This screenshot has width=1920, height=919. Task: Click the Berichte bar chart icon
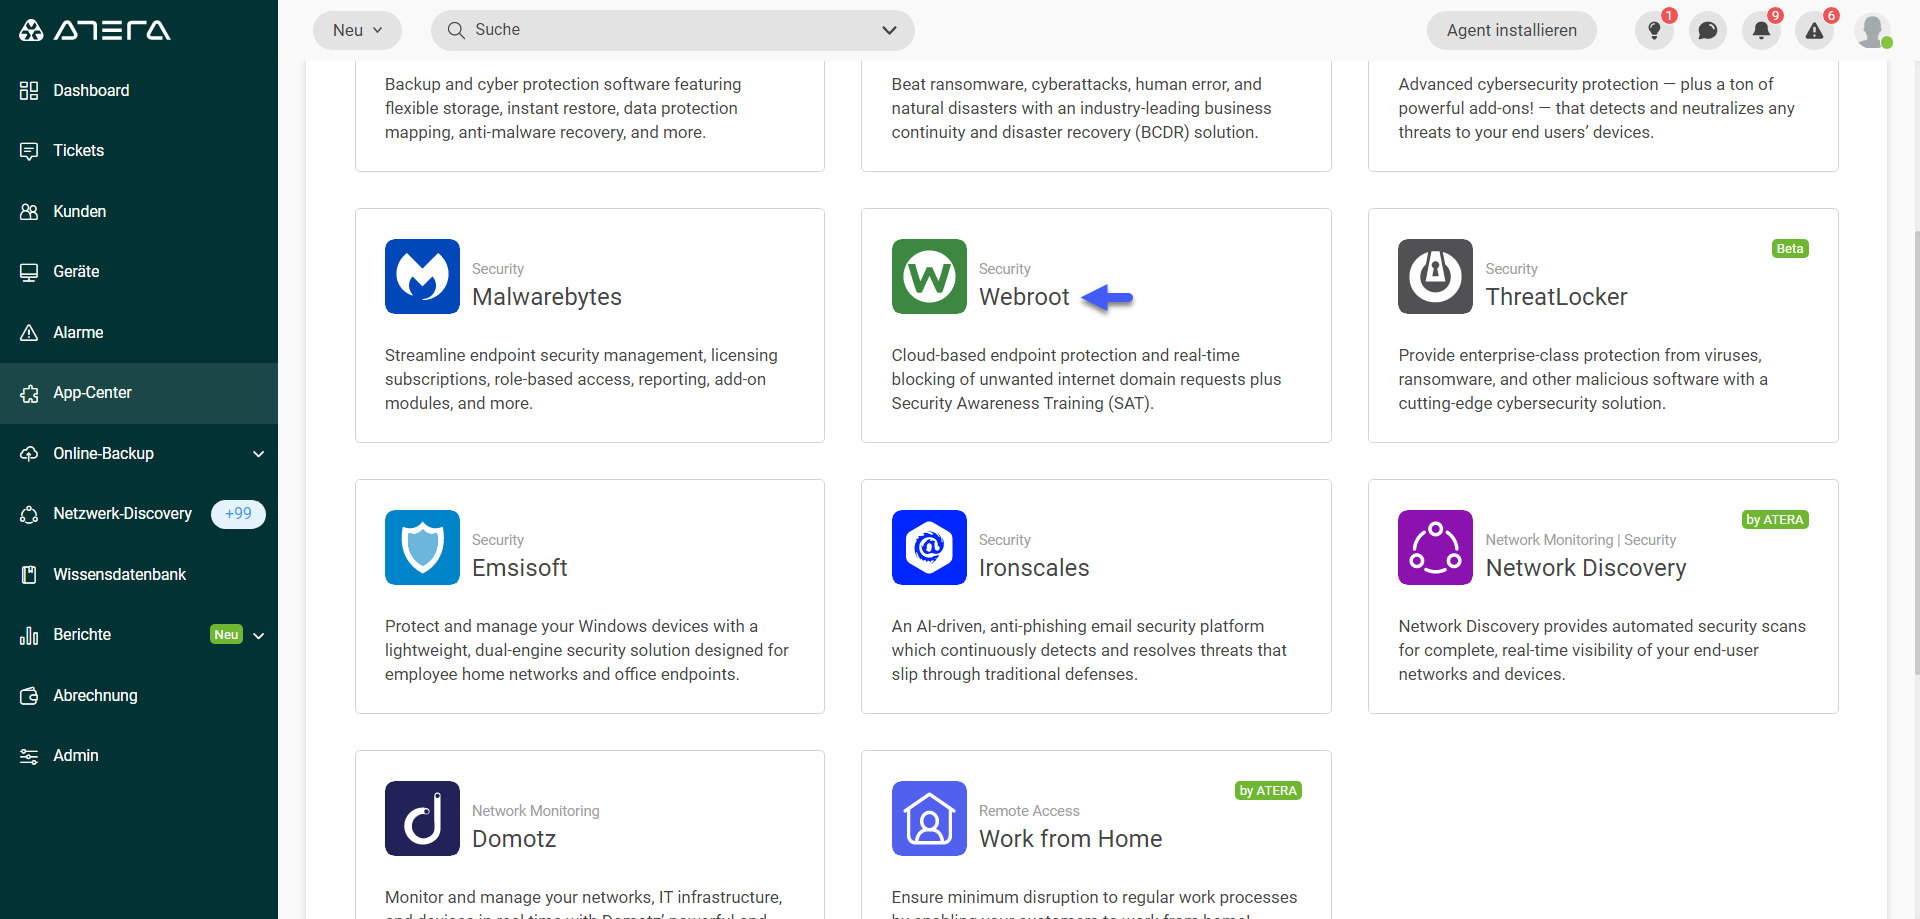click(29, 635)
